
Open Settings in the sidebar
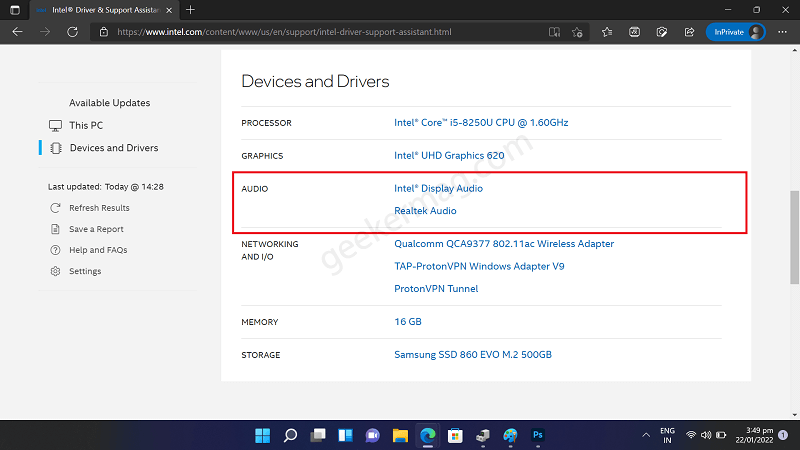[85, 271]
